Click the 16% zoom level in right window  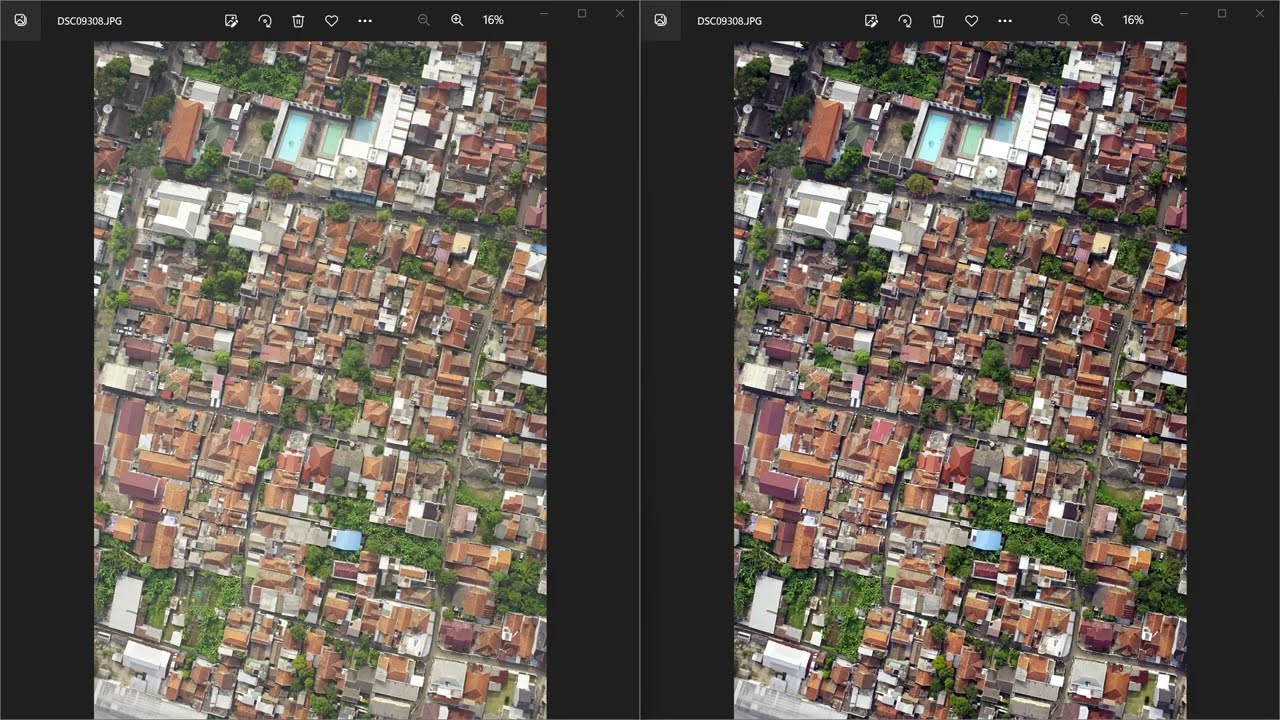1133,20
